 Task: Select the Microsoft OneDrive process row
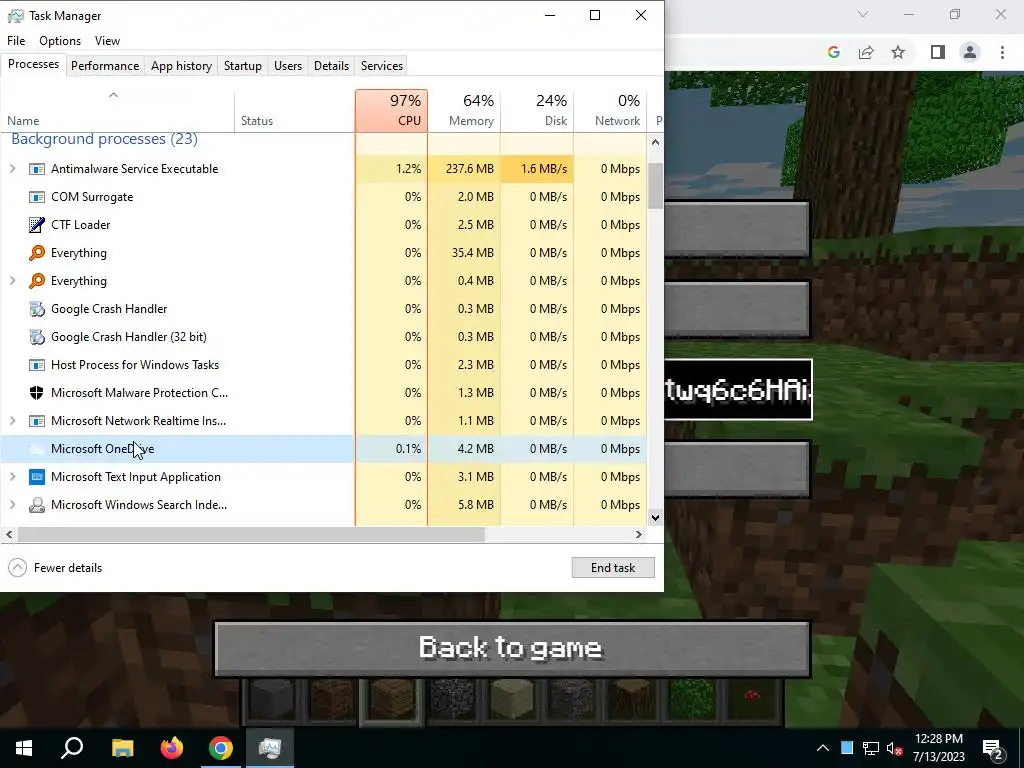click(324, 449)
